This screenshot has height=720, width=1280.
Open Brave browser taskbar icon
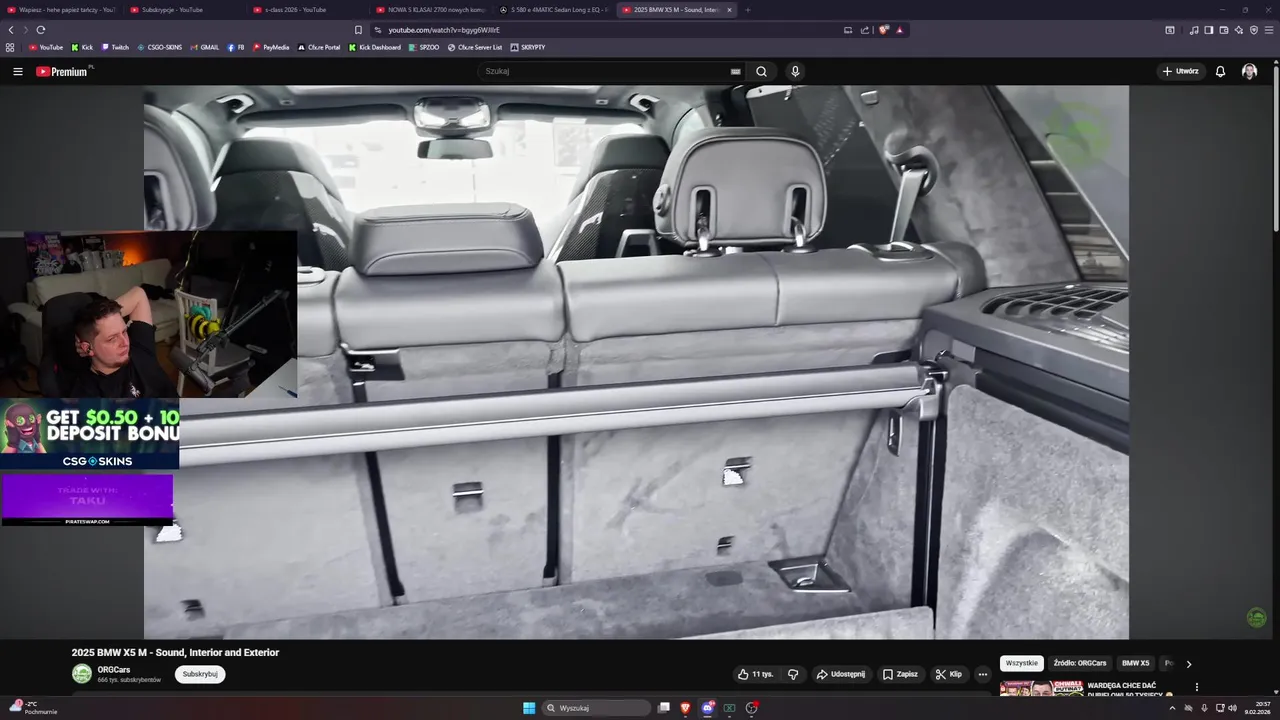[686, 708]
